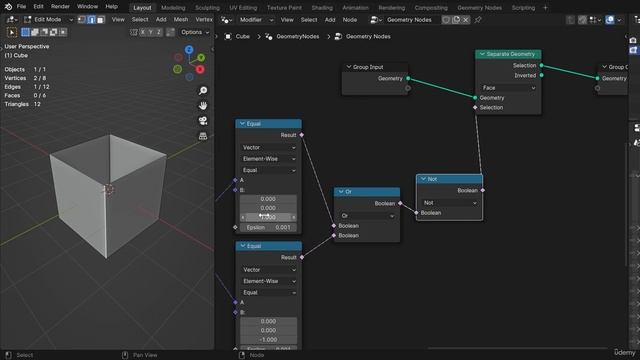The width and height of the screenshot is (640, 360).
Task: Click the green Y axis gizmo ball
Action: [201, 58]
